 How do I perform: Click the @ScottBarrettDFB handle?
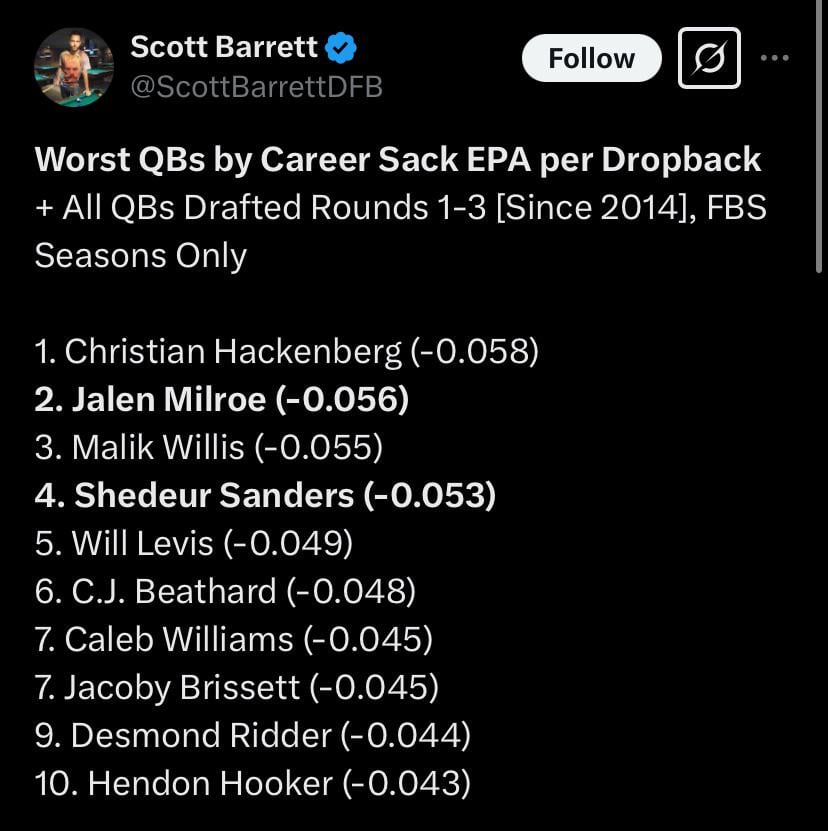(x=257, y=87)
